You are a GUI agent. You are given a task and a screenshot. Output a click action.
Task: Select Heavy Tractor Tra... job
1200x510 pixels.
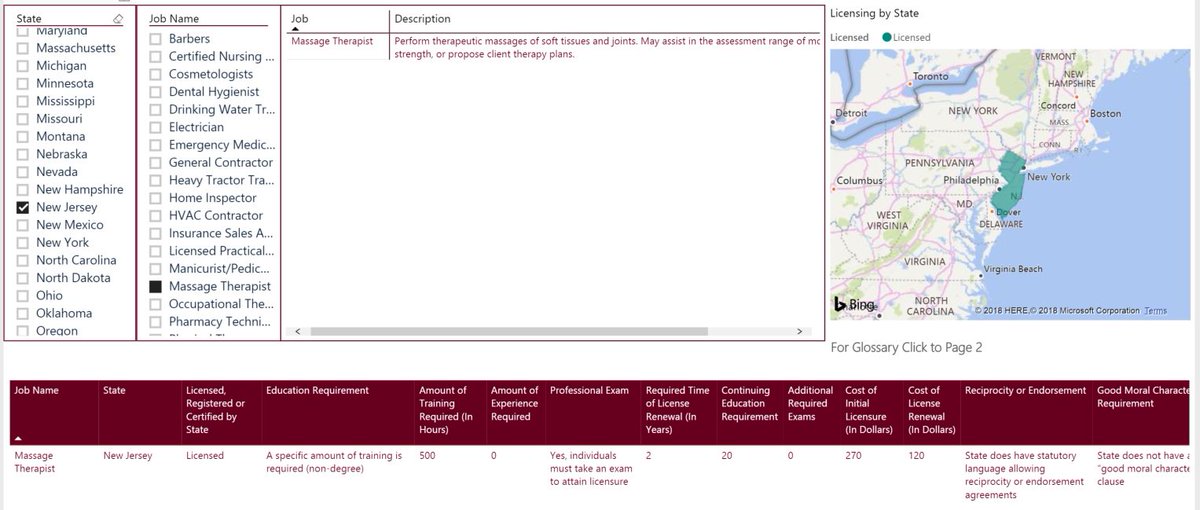tap(155, 180)
